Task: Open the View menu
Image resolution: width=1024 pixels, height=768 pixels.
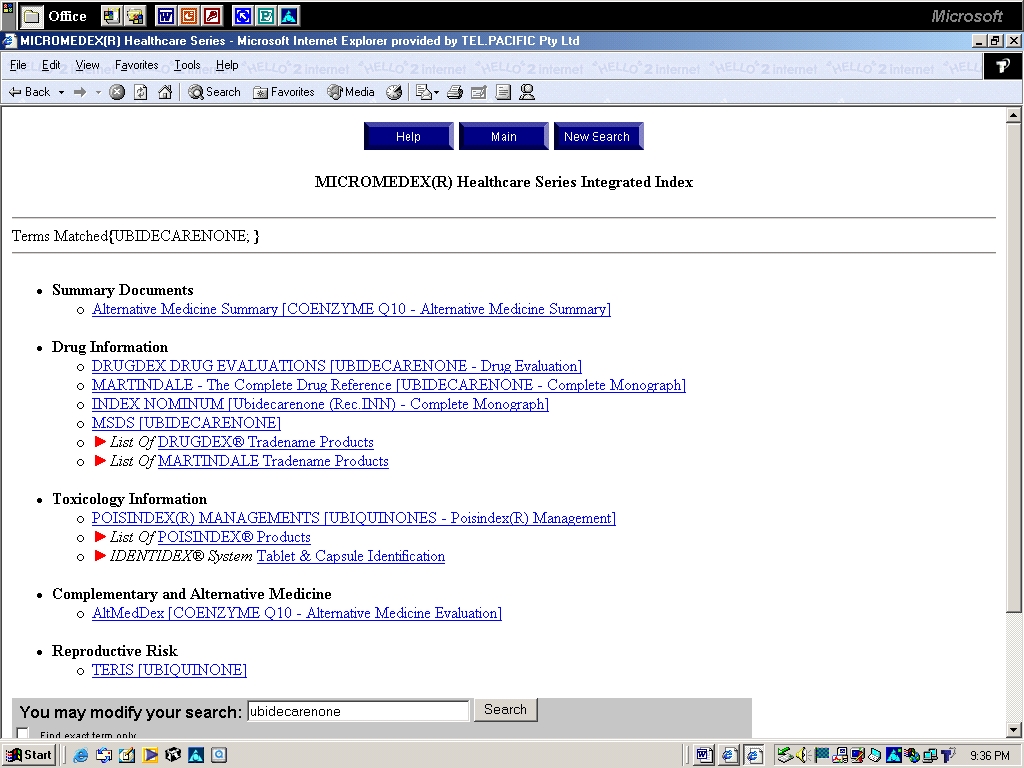Action: 87,65
